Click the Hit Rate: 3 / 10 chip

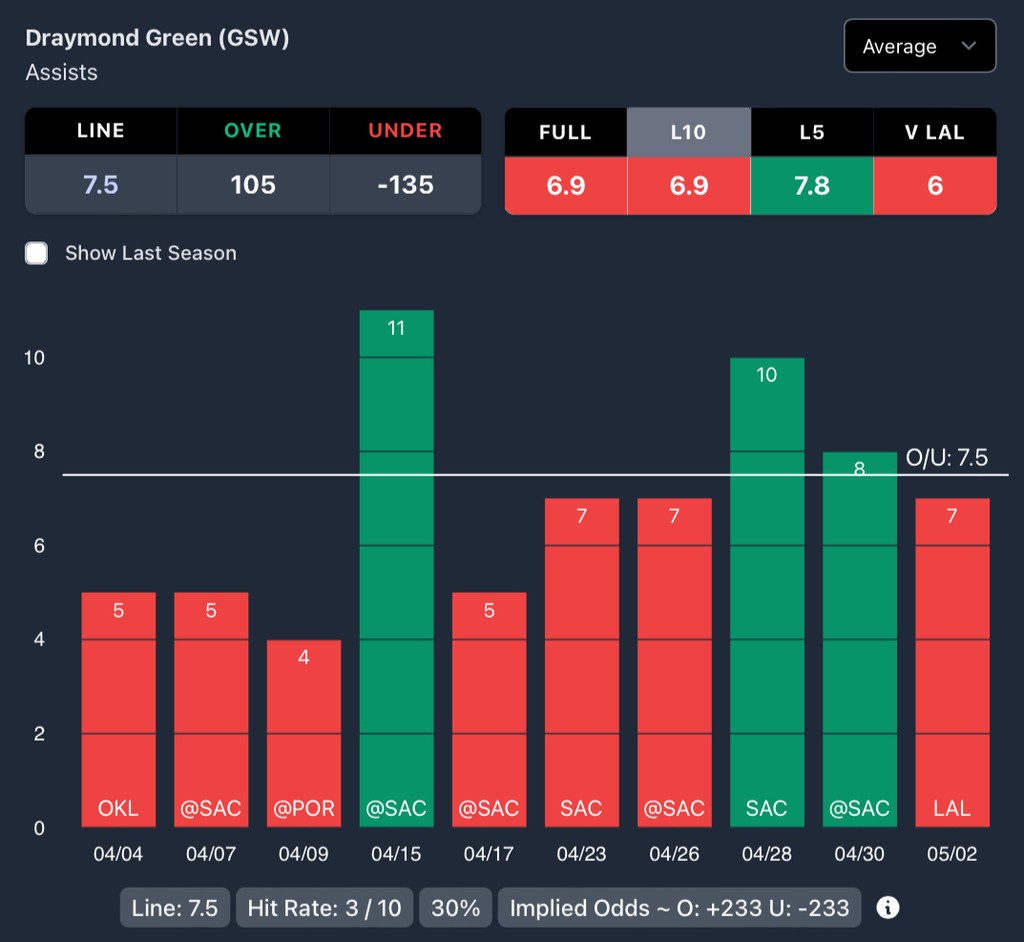(x=324, y=907)
